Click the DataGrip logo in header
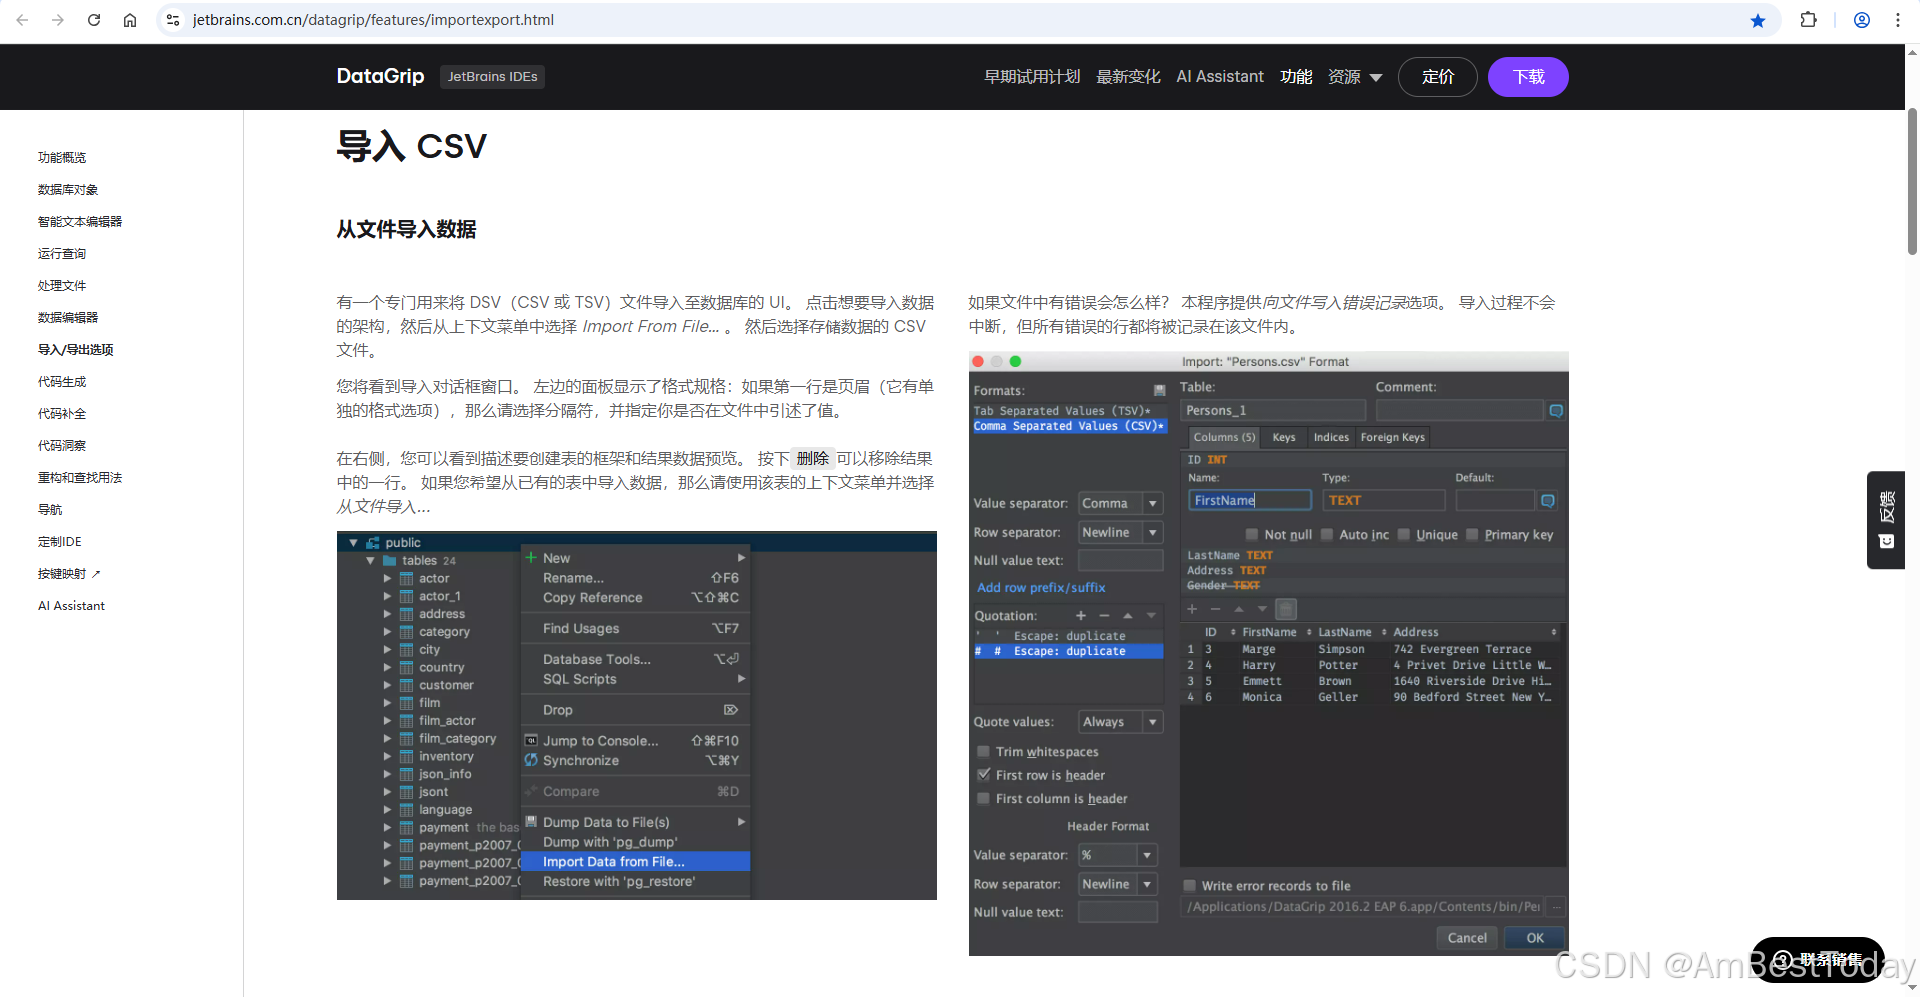 coord(380,77)
